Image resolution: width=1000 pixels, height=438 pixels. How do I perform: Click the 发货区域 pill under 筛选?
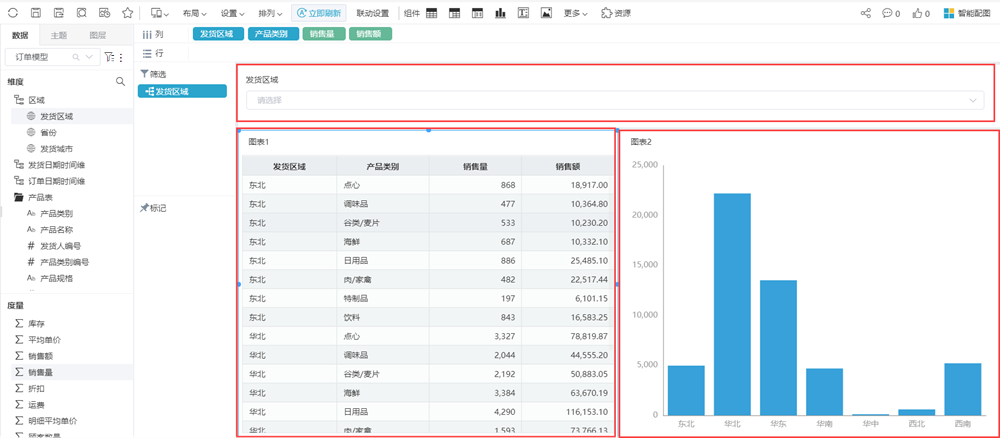[182, 91]
